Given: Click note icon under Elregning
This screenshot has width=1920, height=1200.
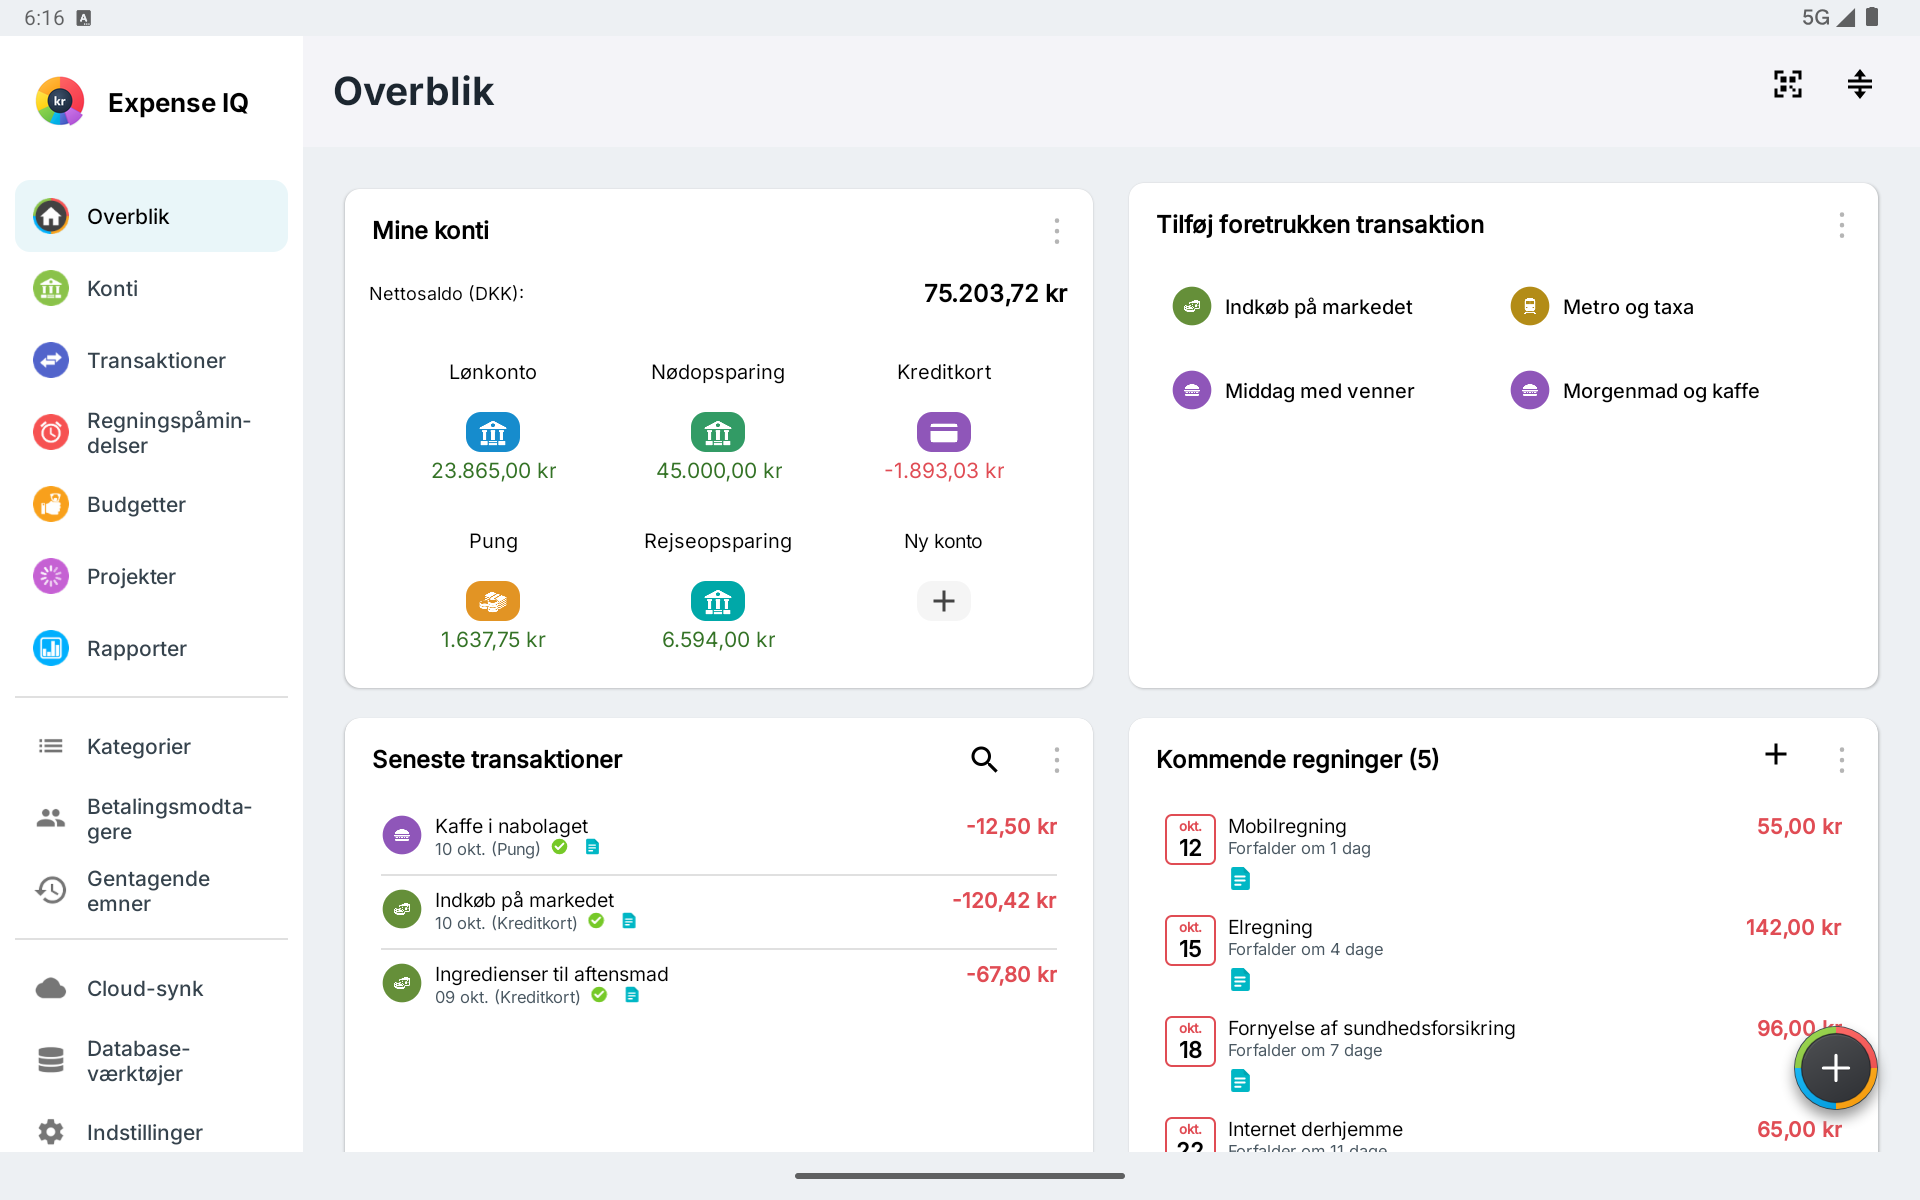Looking at the screenshot, I should [x=1240, y=980].
